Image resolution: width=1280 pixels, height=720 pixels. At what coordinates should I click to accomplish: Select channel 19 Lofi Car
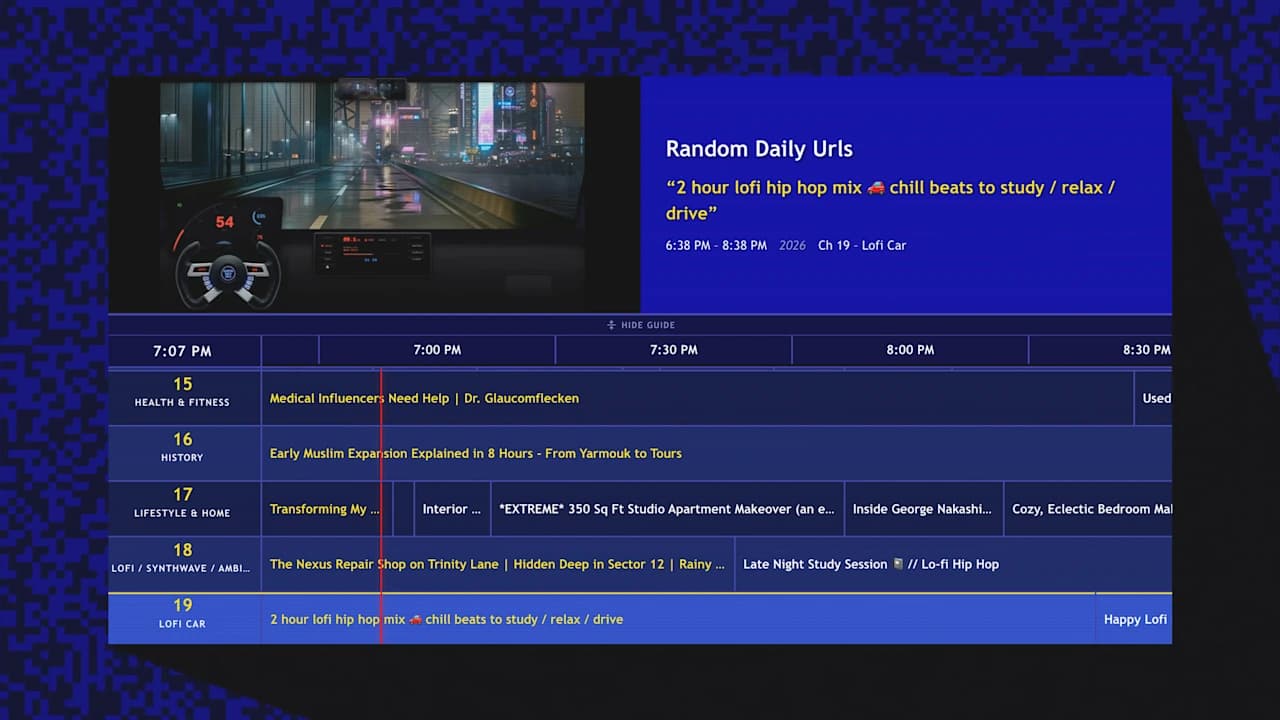pyautogui.click(x=182, y=613)
